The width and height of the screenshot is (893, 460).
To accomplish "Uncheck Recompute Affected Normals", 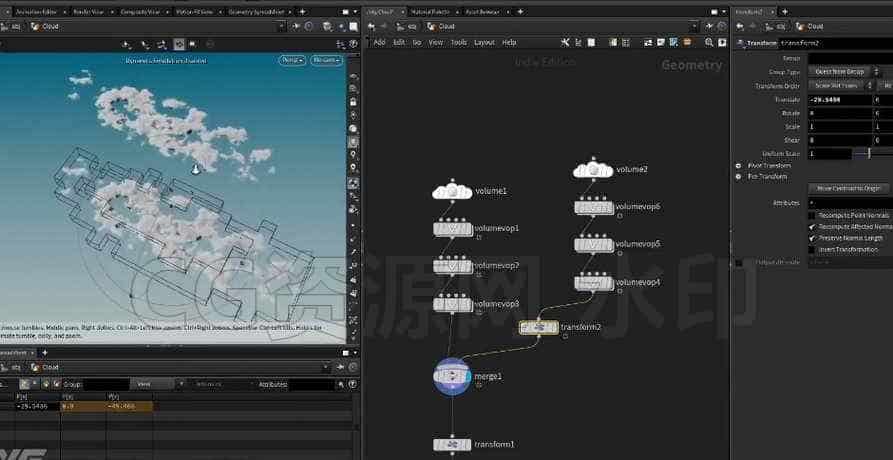I will [812, 227].
